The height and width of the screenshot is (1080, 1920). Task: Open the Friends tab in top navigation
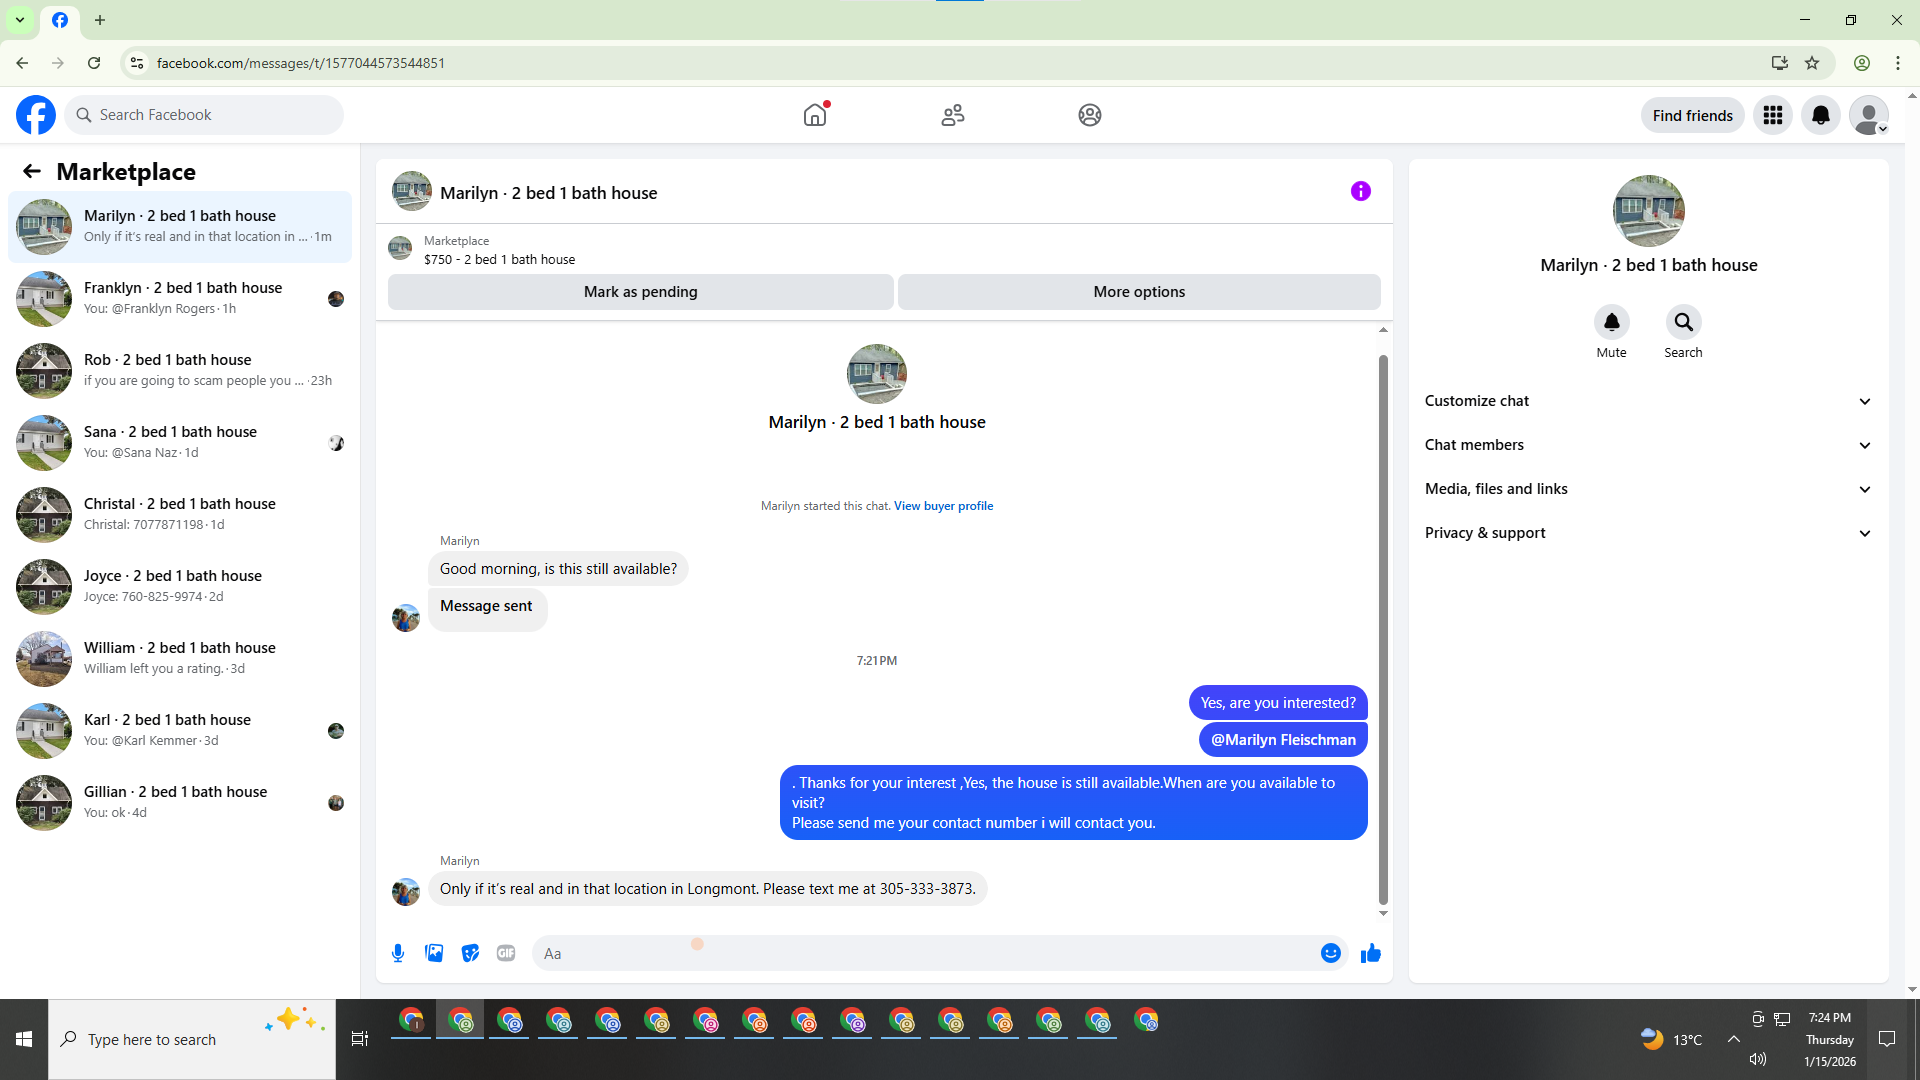pos(952,115)
